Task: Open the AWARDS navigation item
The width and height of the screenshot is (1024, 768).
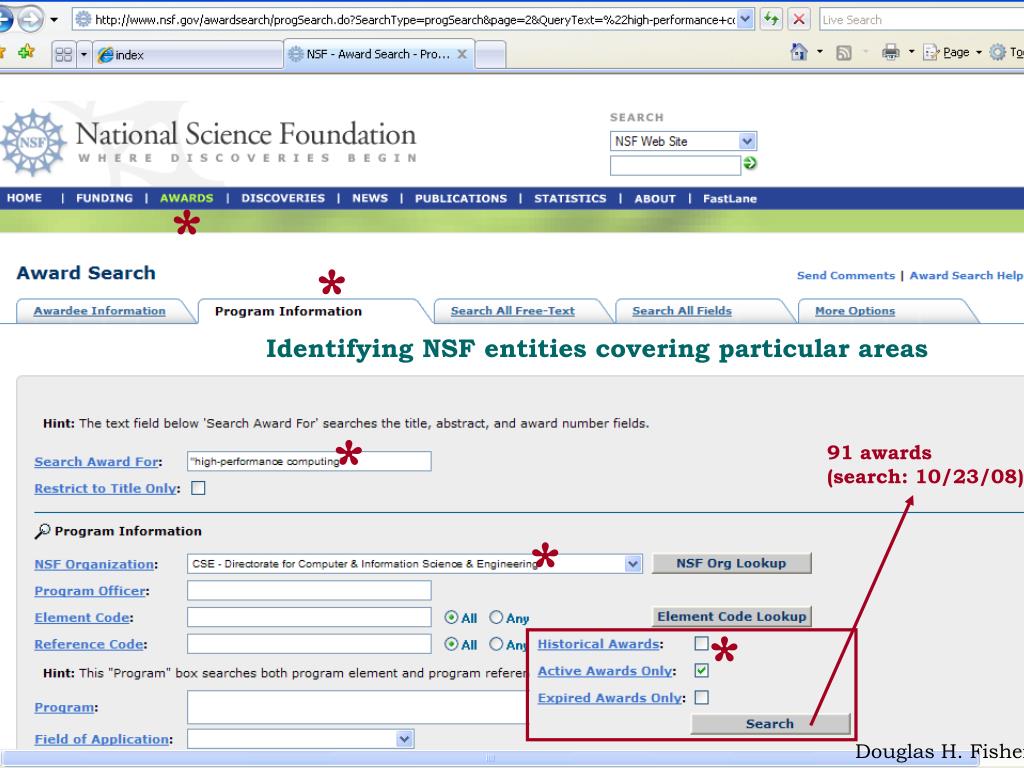Action: pyautogui.click(x=187, y=198)
